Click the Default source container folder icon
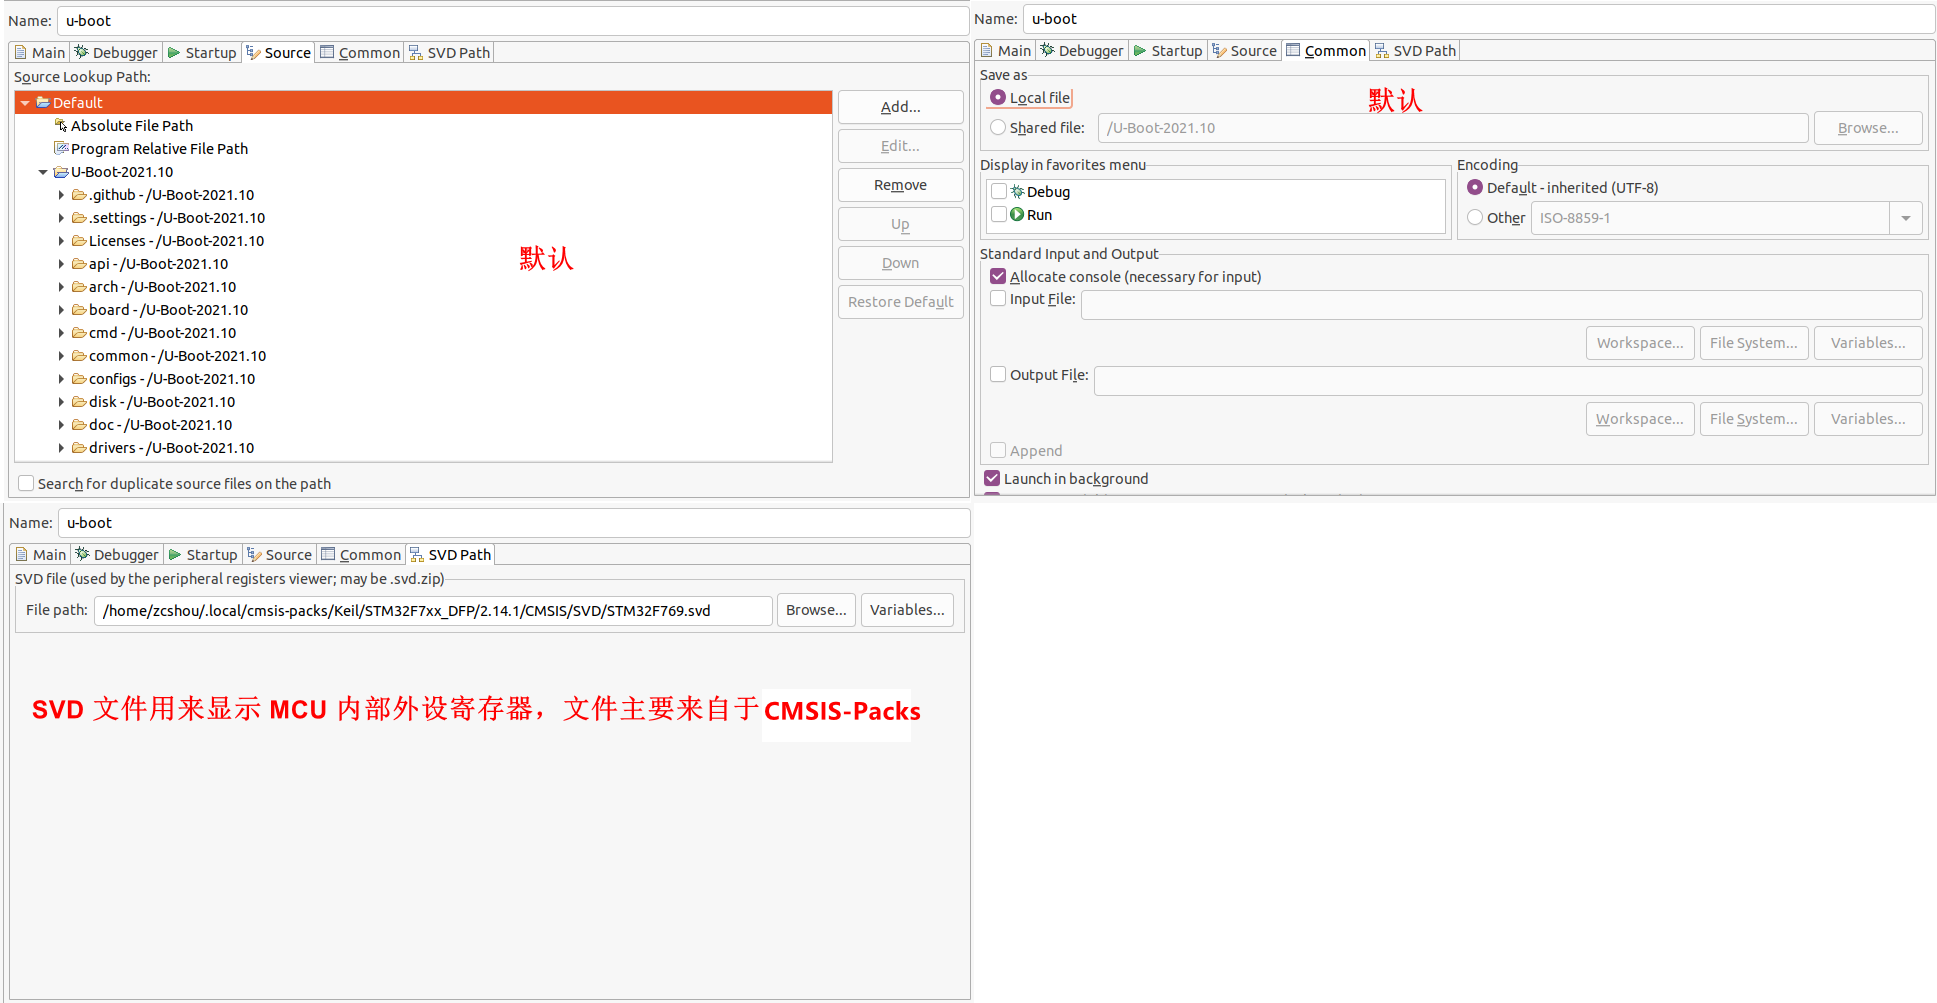The image size is (1937, 1003). (43, 103)
